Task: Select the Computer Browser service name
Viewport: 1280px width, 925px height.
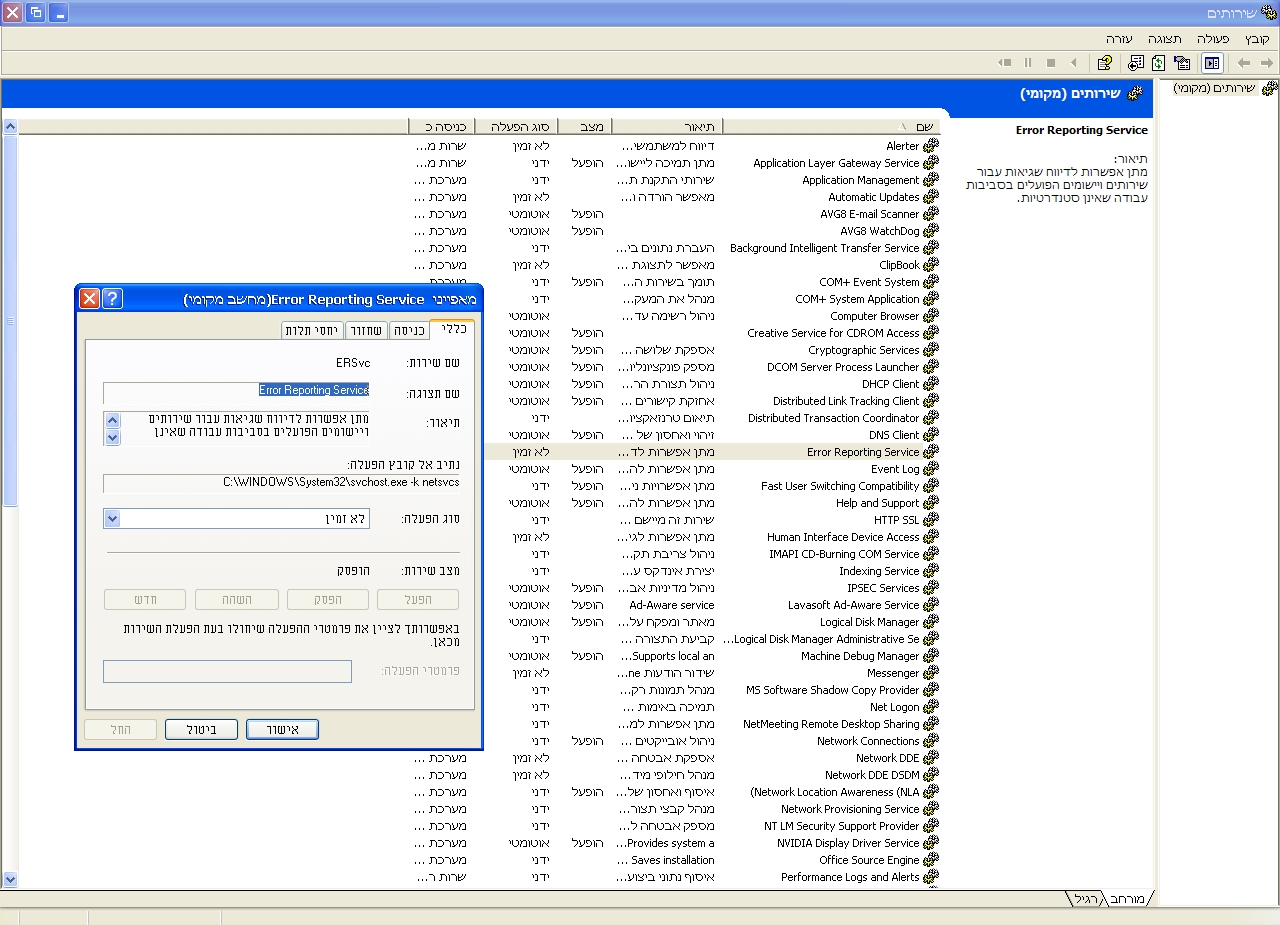Action: 874,316
